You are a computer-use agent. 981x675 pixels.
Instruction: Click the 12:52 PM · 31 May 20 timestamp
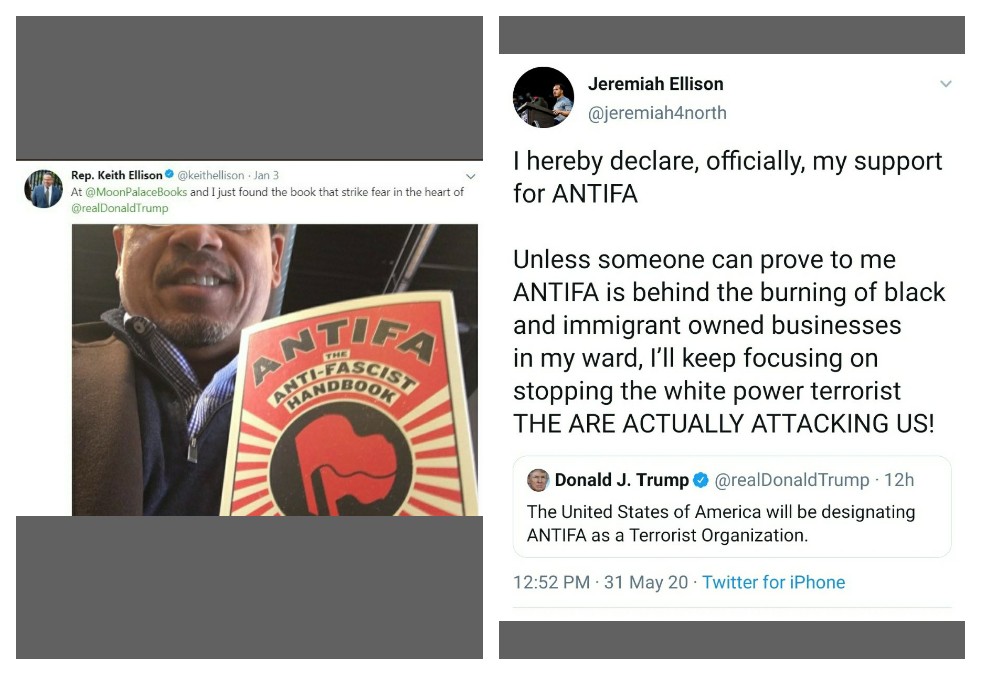pyautogui.click(x=600, y=582)
